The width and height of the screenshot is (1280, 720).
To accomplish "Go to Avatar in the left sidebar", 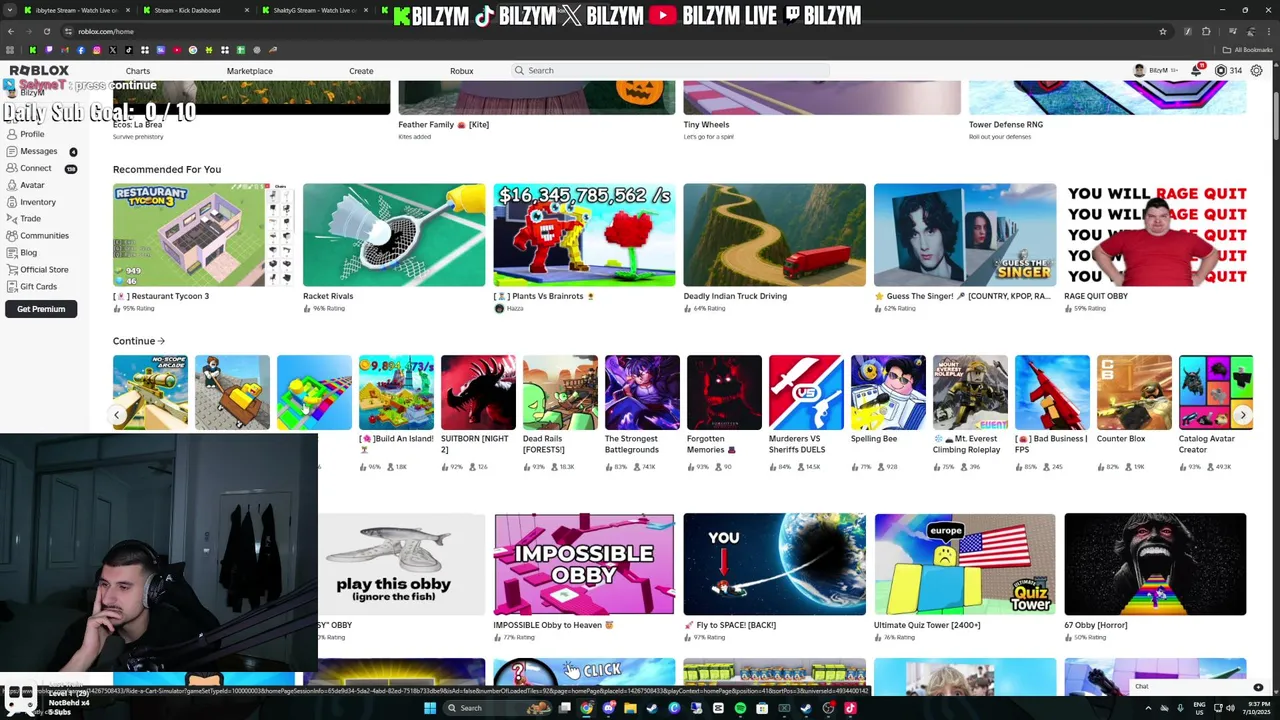I will coord(32,185).
